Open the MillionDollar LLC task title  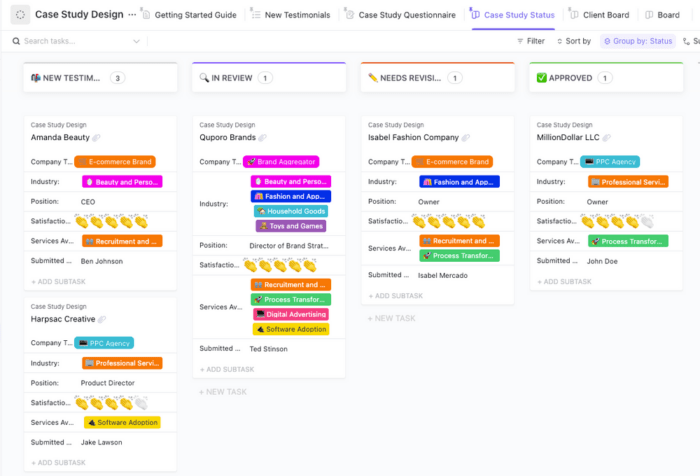[x=568, y=138]
